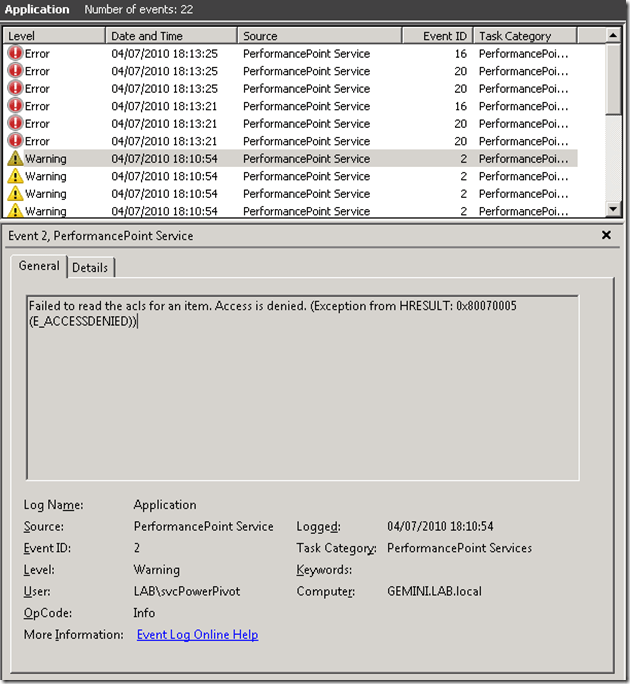
Task: Select Error row 18:13:25 with Event ID 16
Action: (291, 53)
